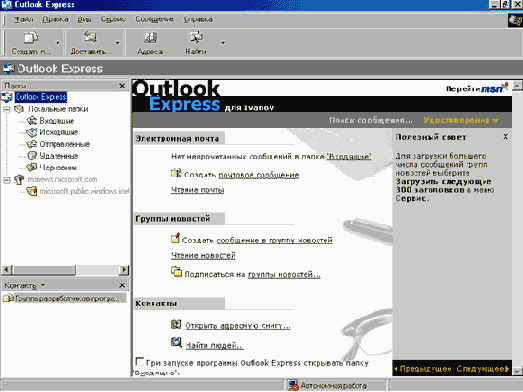The height and width of the screenshot is (392, 523).
Task: Click the Создать сообщение toolbar icon
Action: point(31,38)
